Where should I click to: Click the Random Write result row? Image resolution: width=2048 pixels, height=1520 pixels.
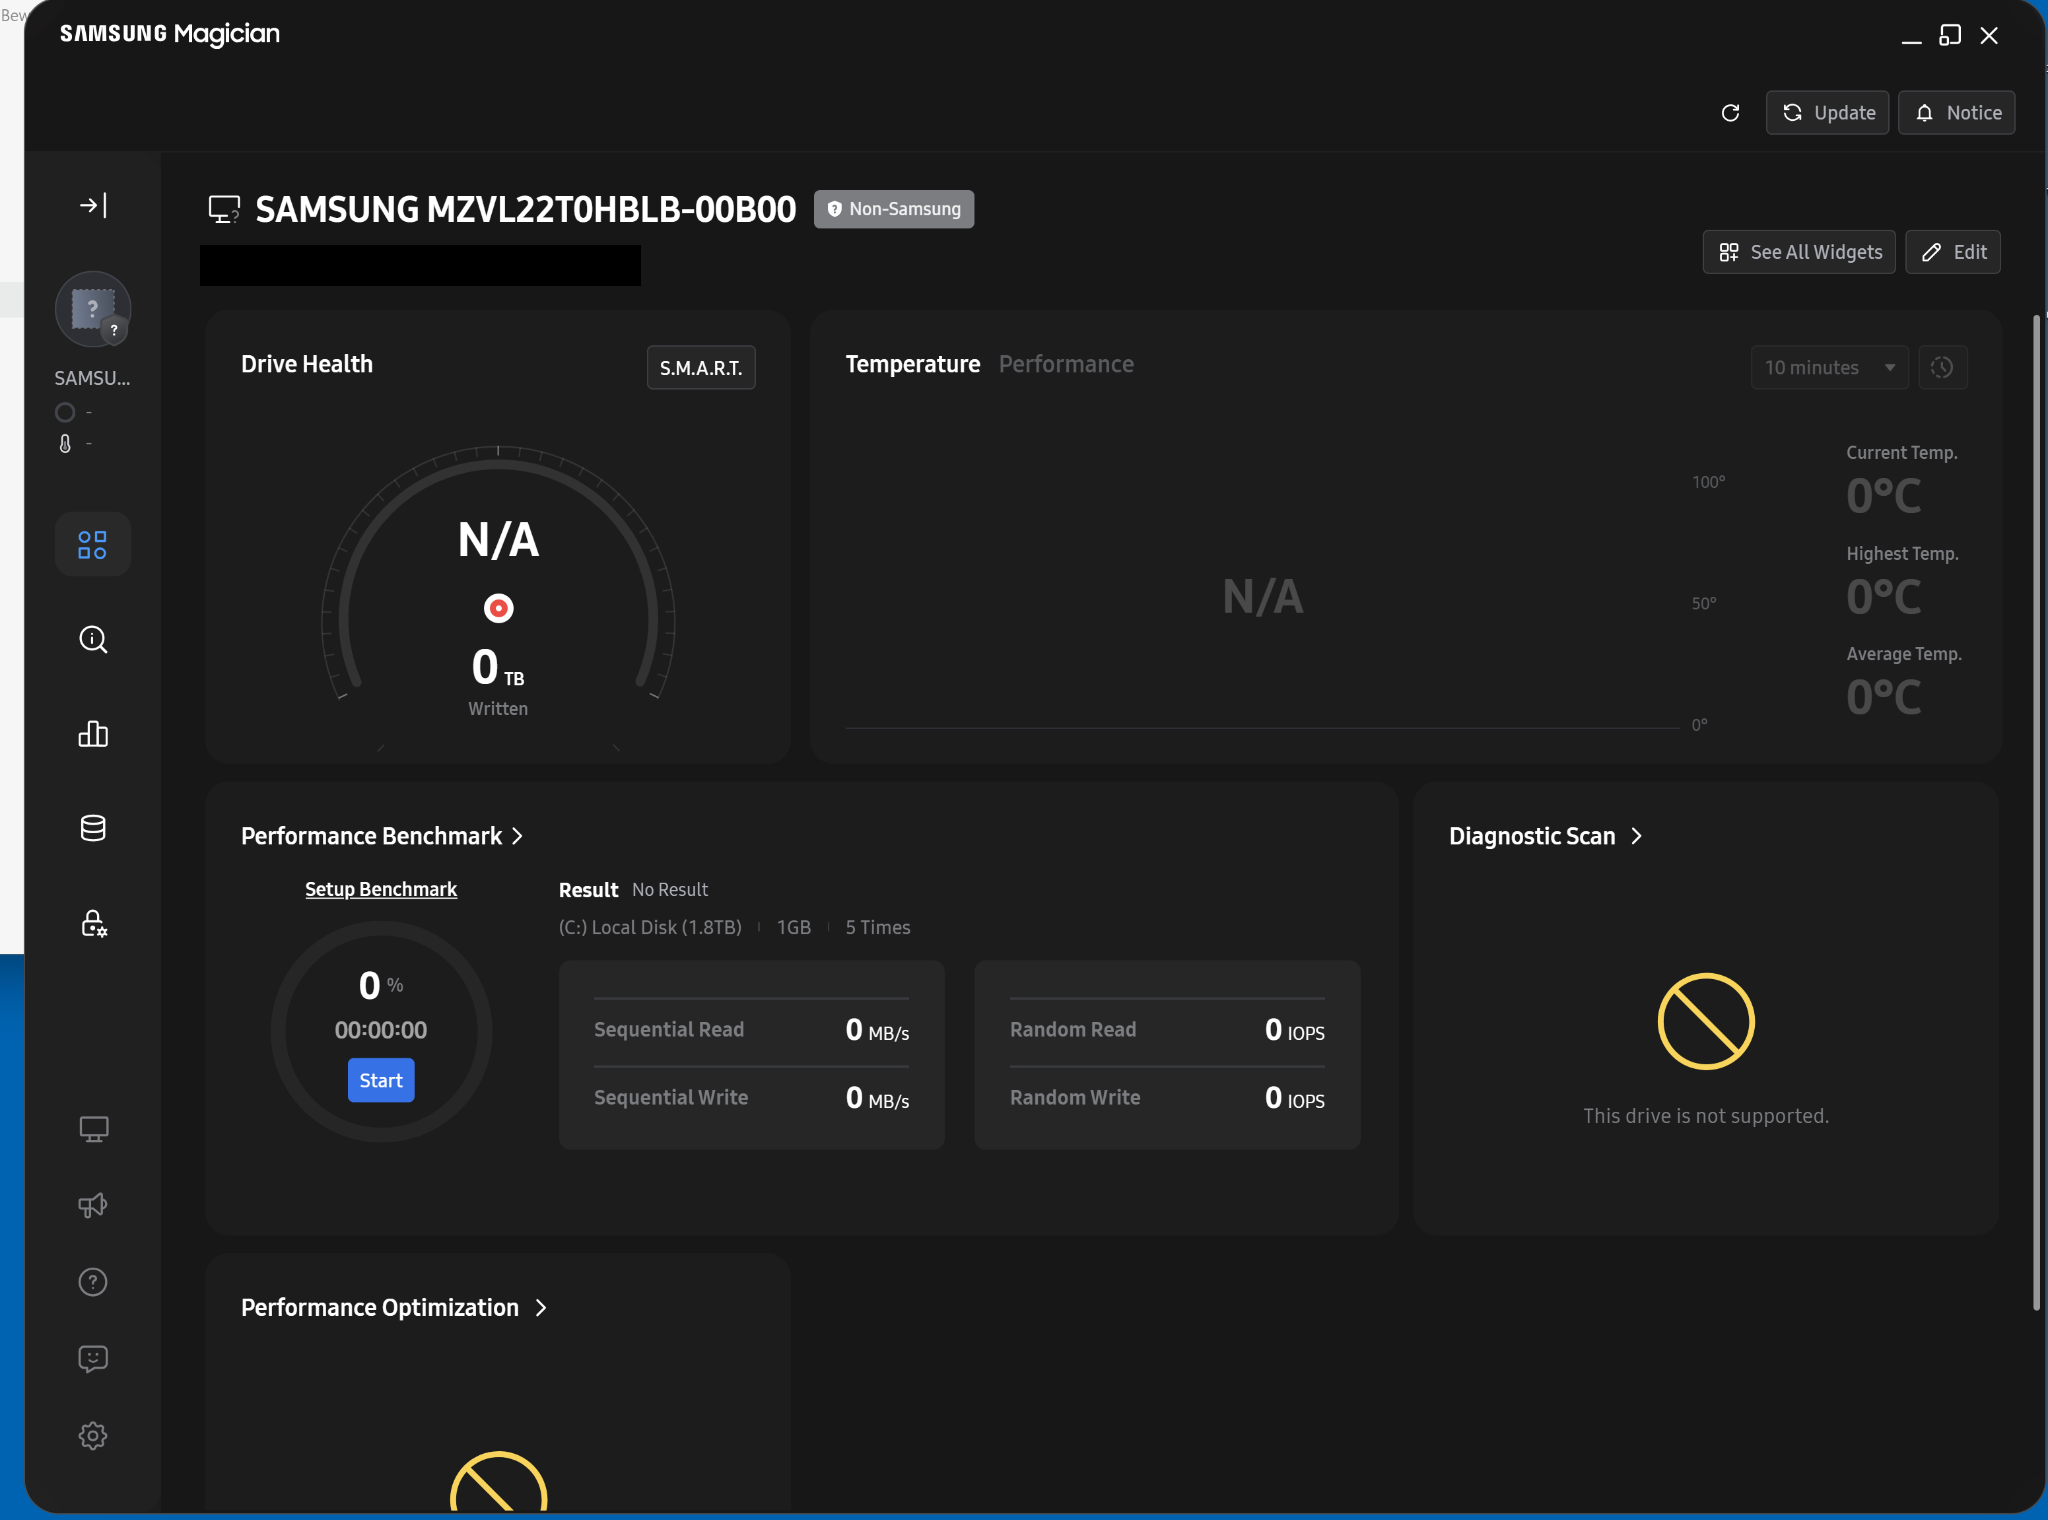(x=1167, y=1098)
